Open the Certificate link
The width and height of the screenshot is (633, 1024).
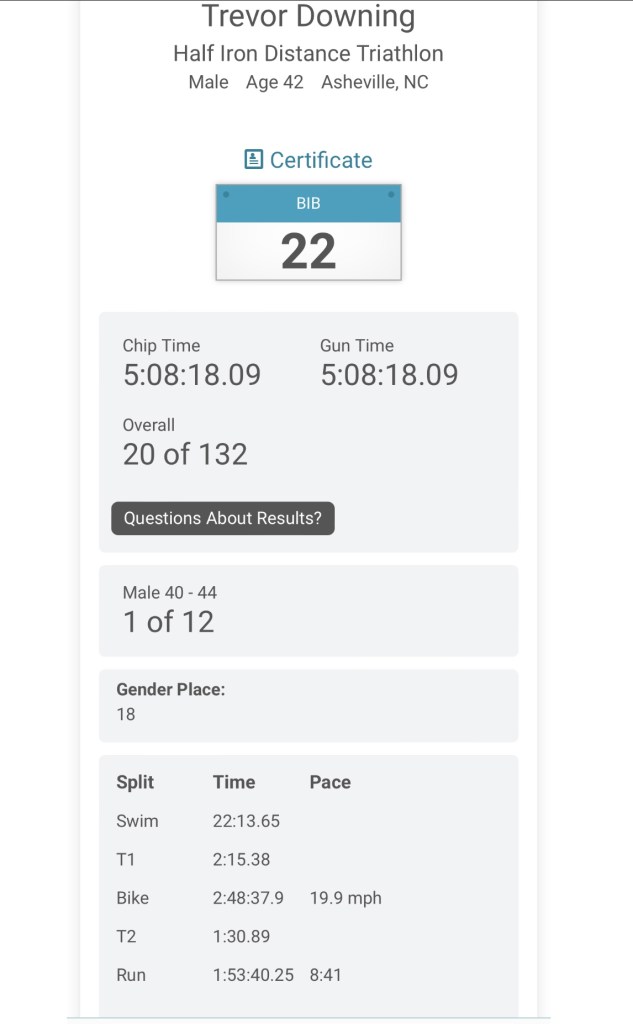tap(320, 160)
